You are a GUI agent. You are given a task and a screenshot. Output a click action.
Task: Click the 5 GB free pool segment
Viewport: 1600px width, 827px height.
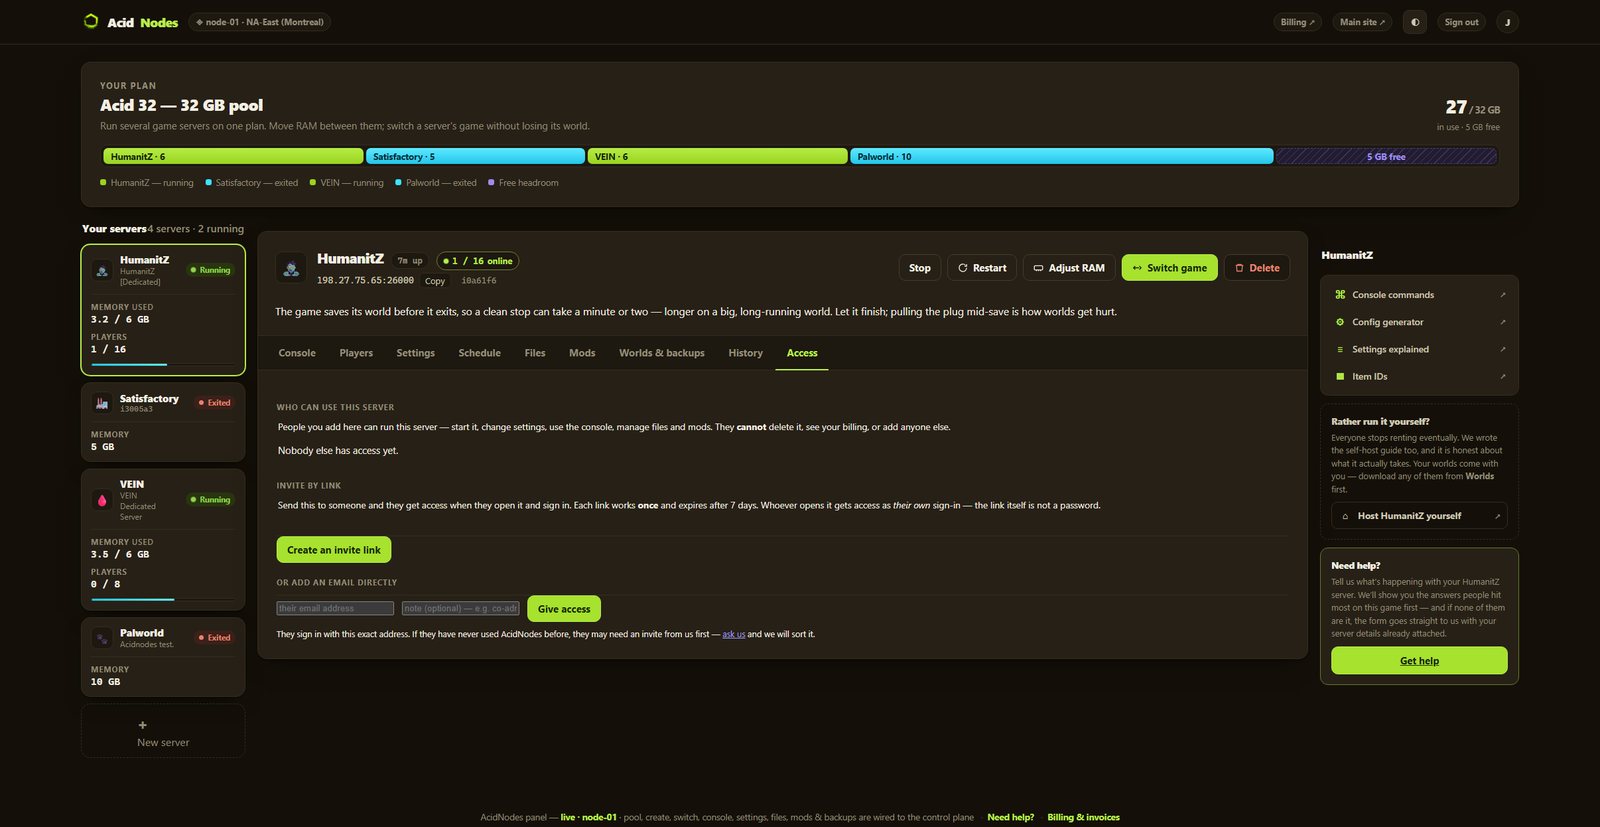(x=1386, y=156)
